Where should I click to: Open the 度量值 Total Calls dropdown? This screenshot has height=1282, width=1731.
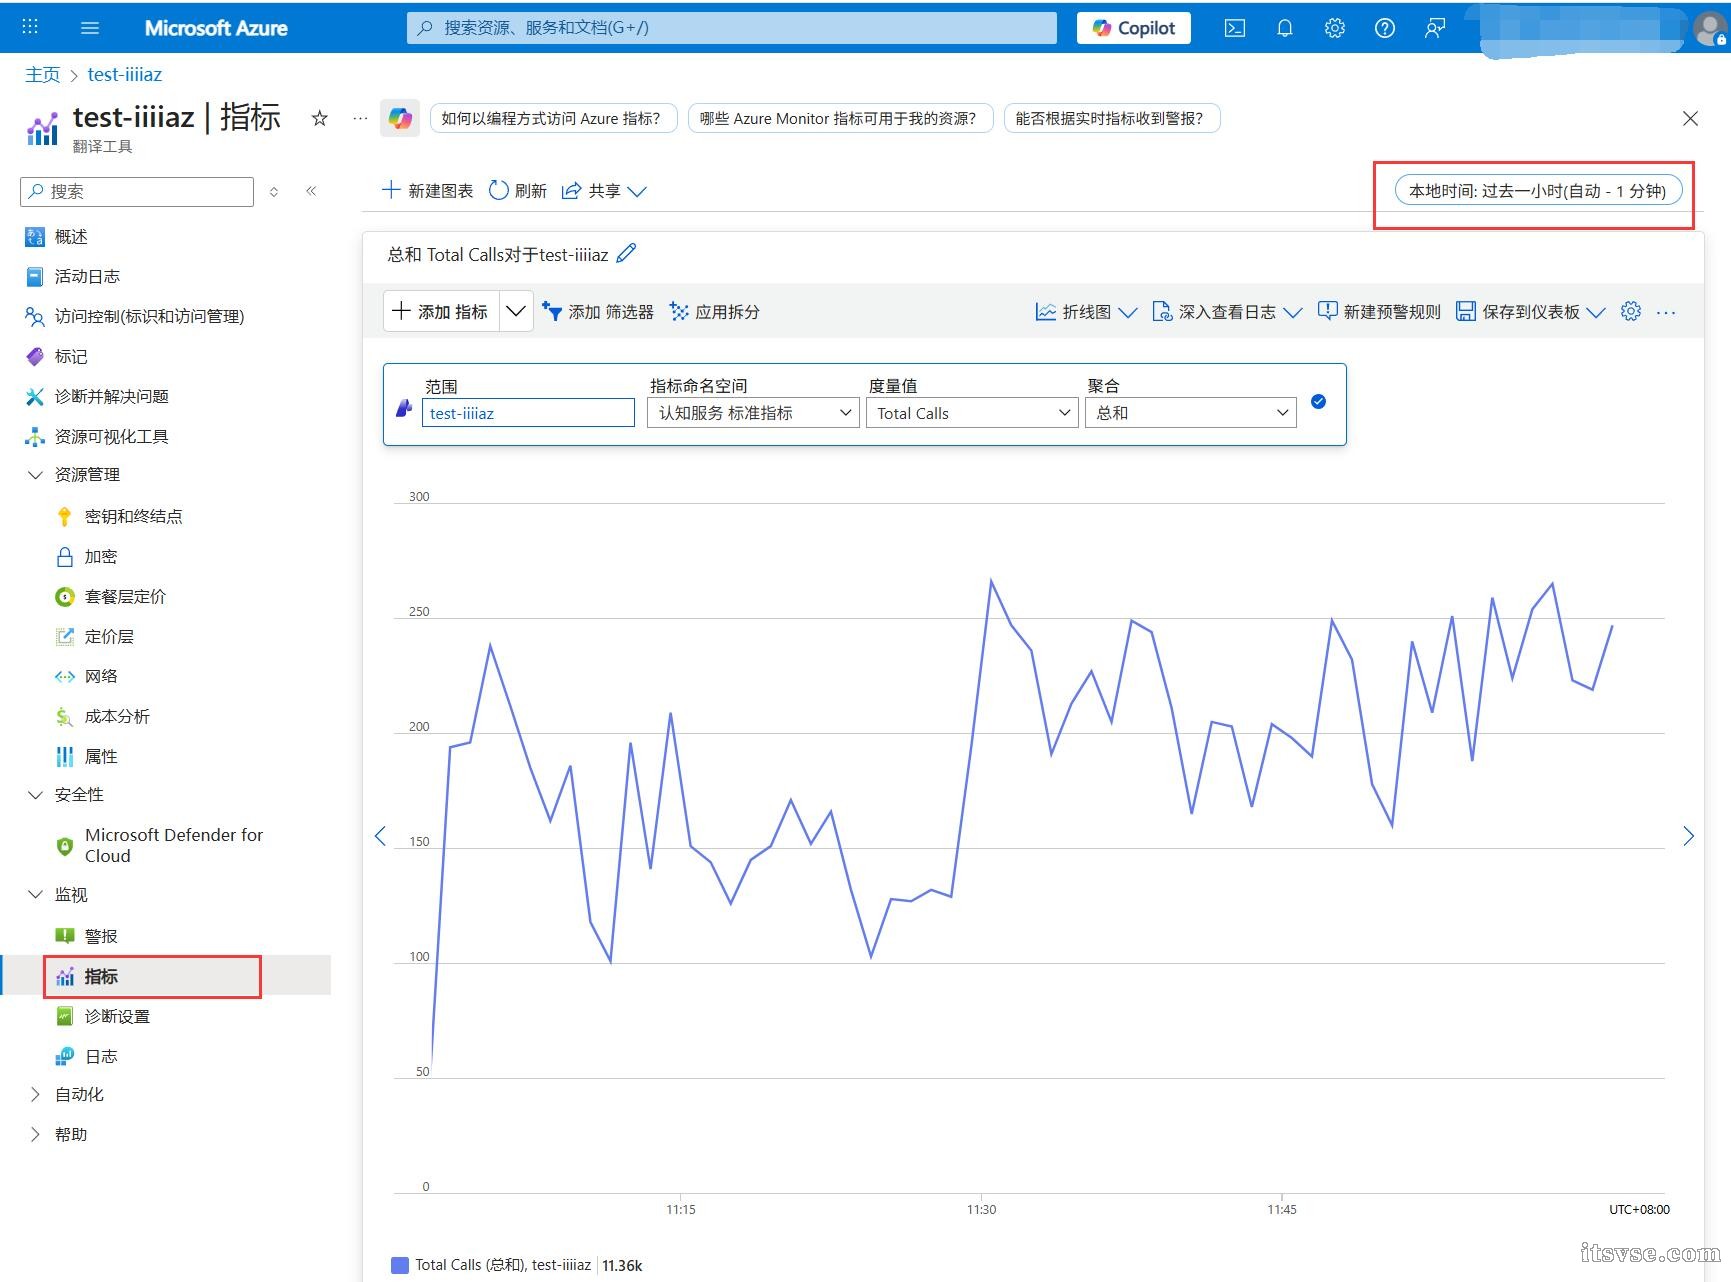pyautogui.click(x=971, y=413)
